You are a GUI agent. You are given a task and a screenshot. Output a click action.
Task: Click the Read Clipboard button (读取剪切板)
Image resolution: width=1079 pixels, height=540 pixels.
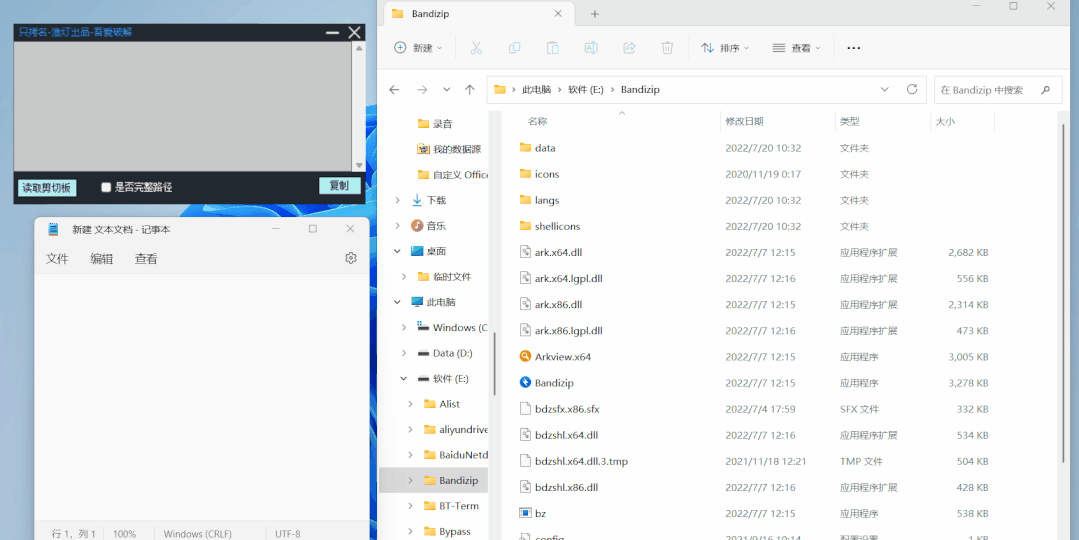point(47,188)
